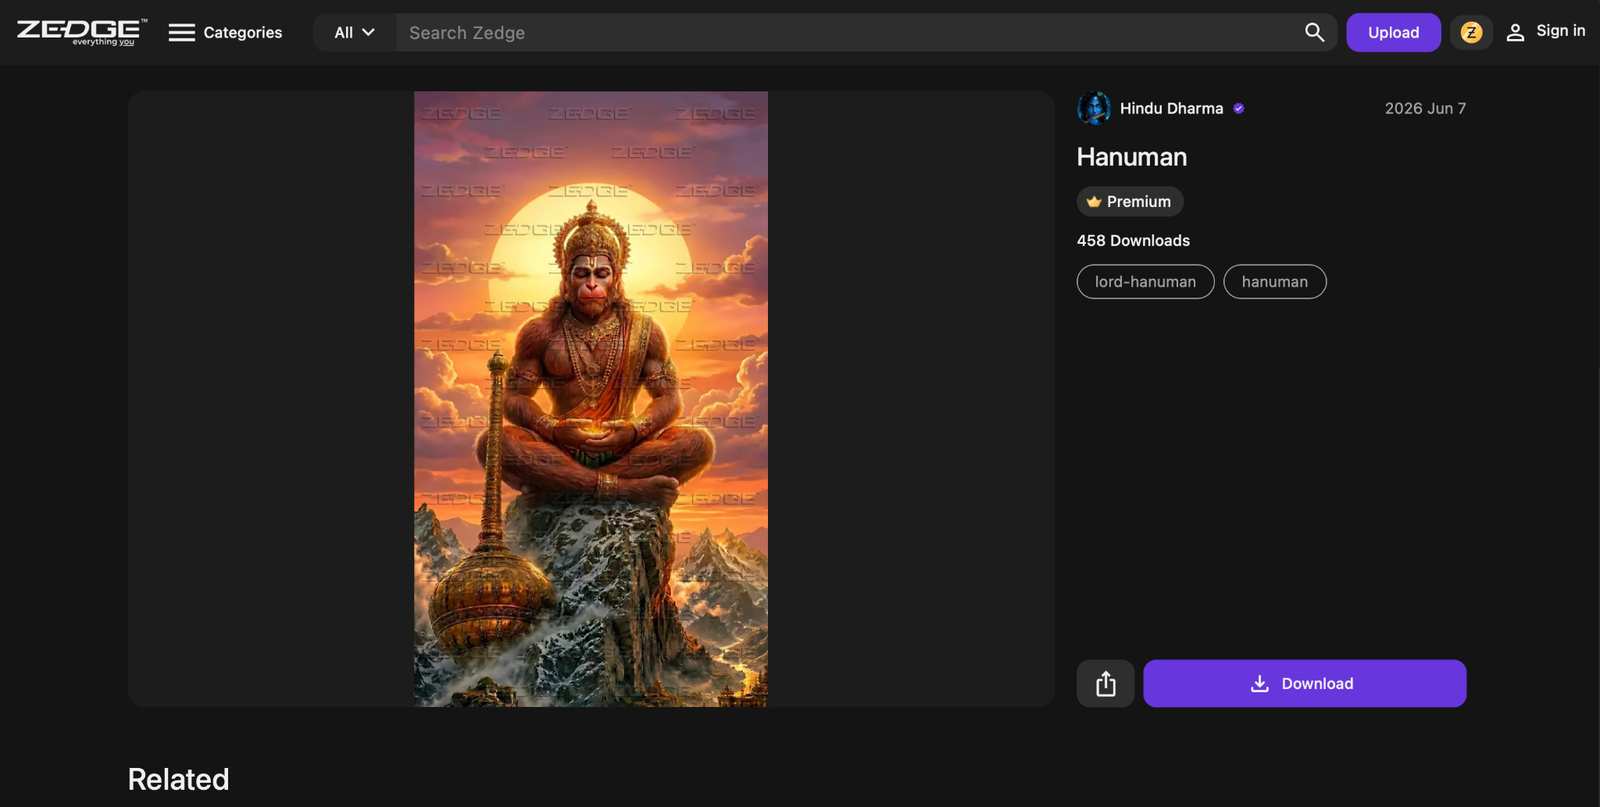Select the lord-hanuman tag
This screenshot has width=1600, height=807.
click(1145, 282)
